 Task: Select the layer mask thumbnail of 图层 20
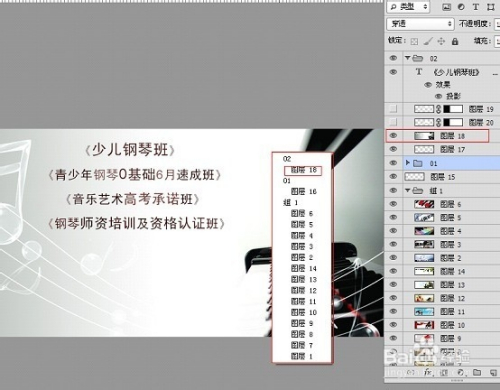click(453, 122)
